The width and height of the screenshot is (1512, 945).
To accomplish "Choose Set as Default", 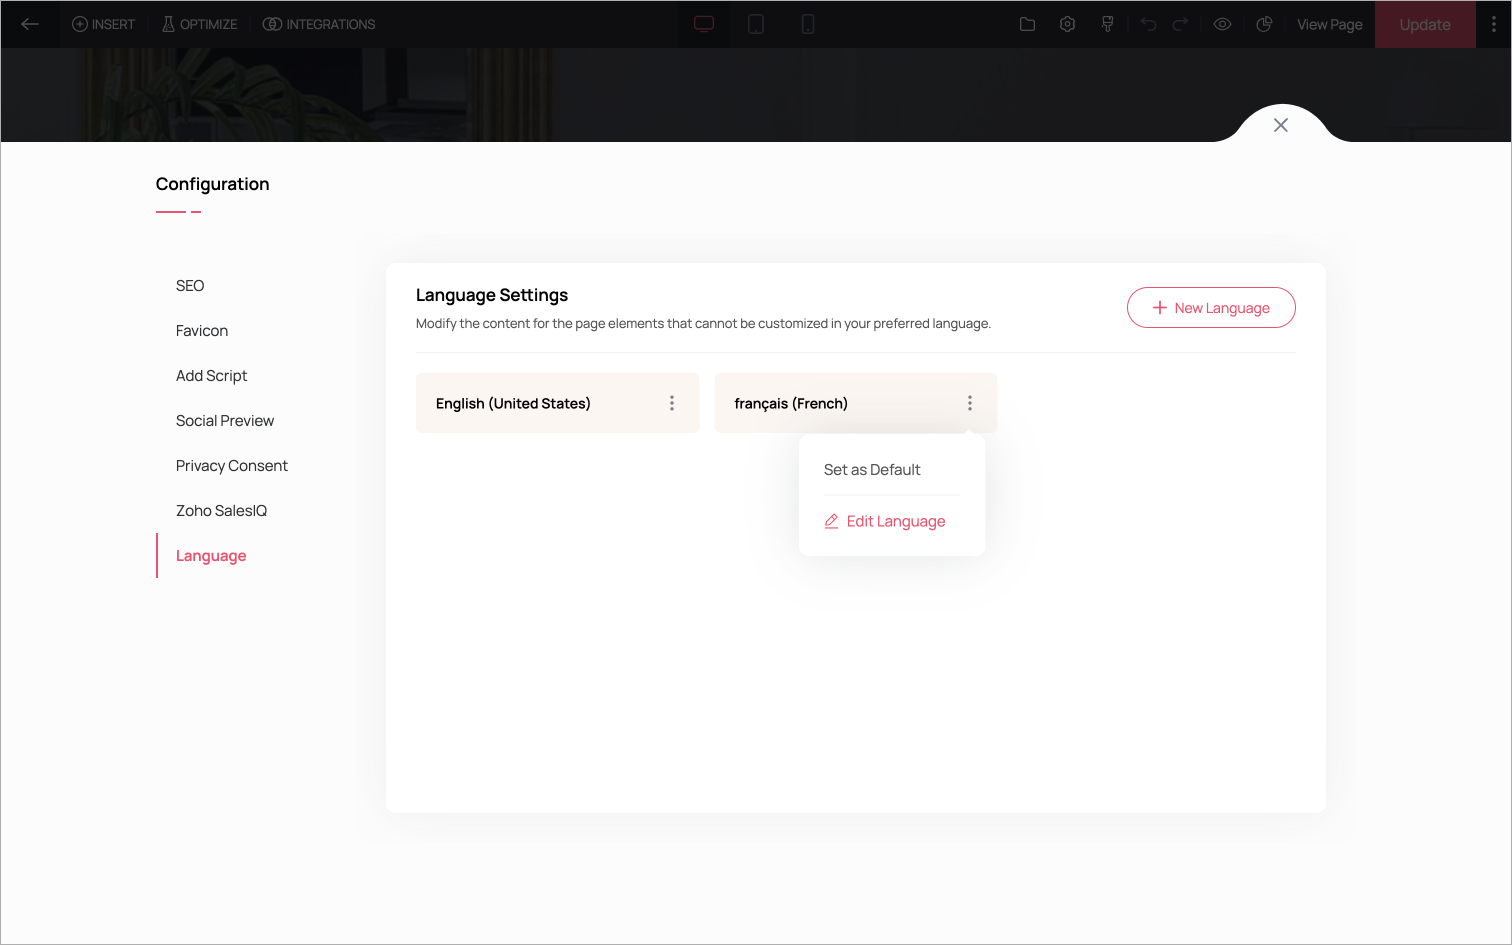I will pyautogui.click(x=872, y=470).
